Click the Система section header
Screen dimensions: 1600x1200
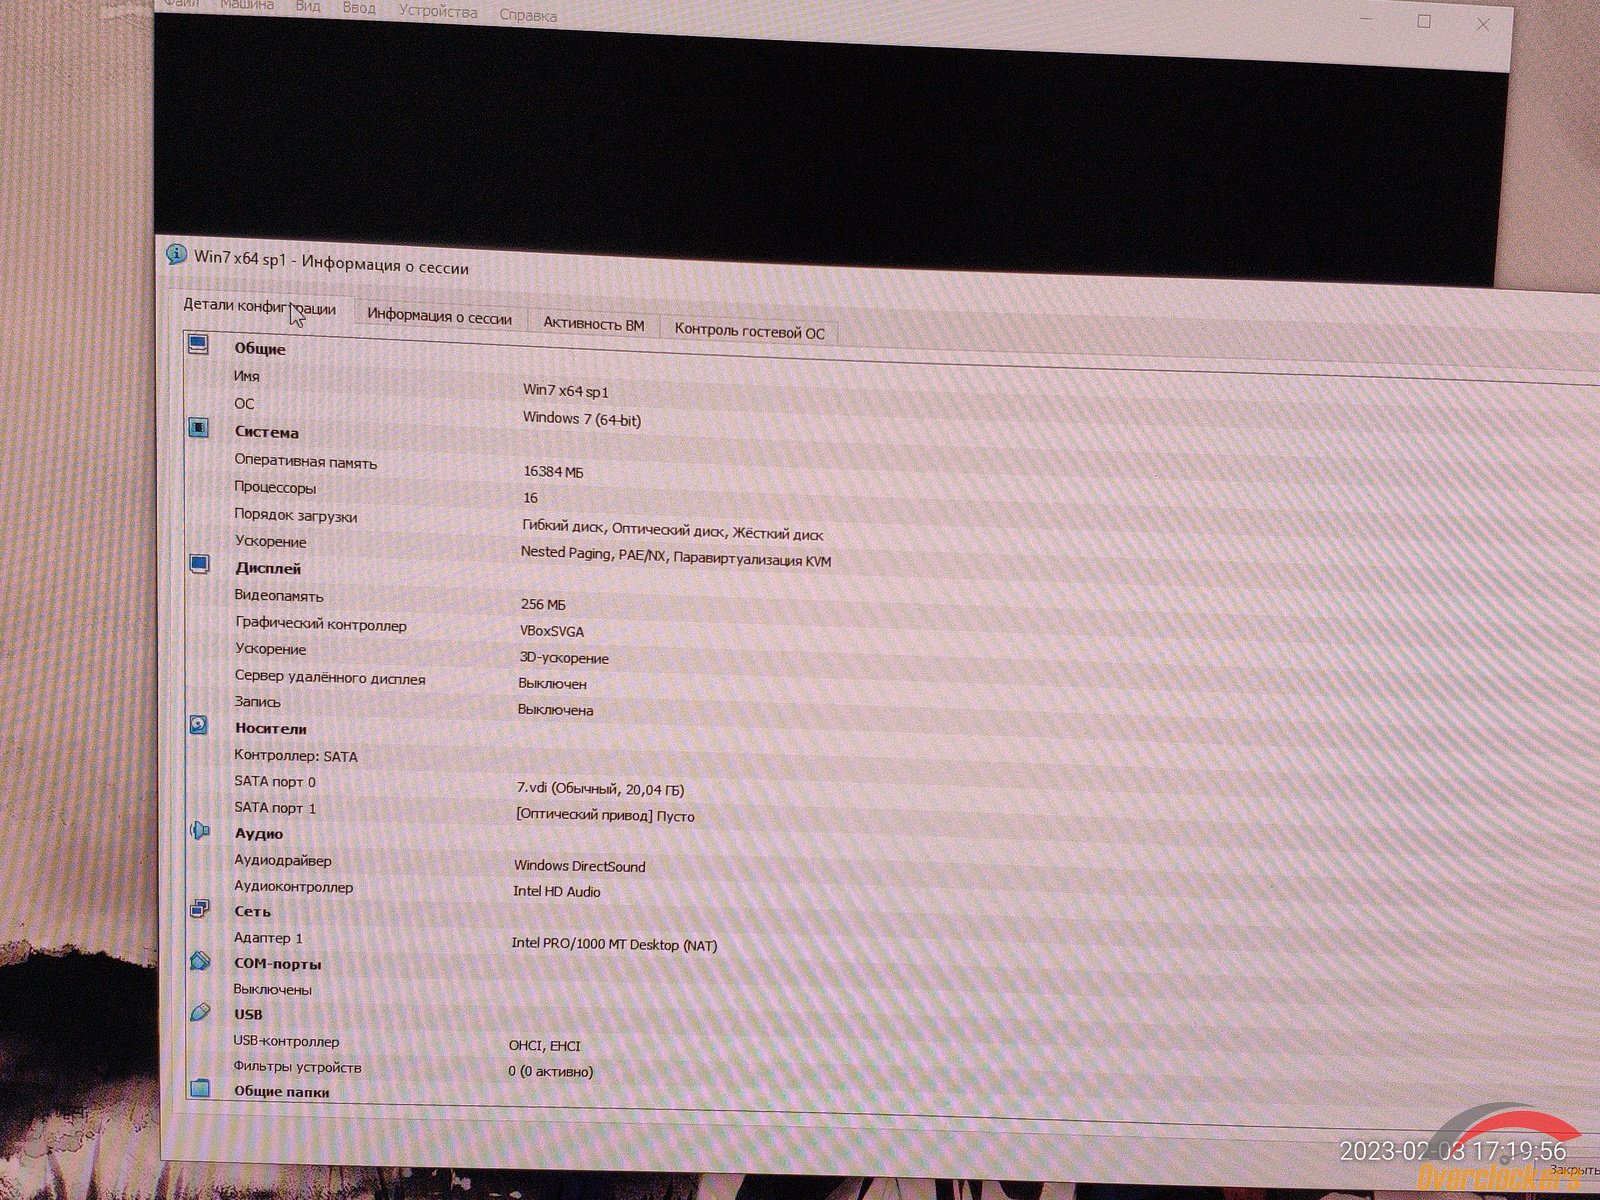(x=267, y=432)
